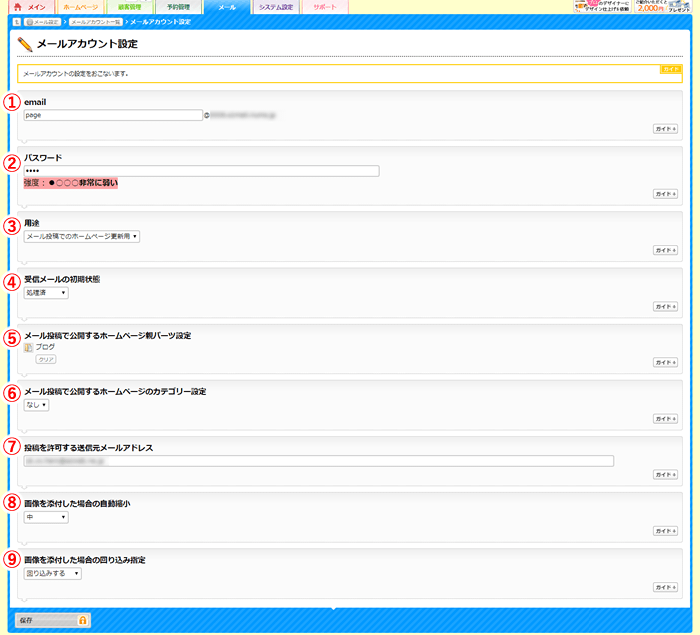This screenshot has width=700, height=635.
Task: Click the 2,000円 present banner
Action: click(662, 6)
